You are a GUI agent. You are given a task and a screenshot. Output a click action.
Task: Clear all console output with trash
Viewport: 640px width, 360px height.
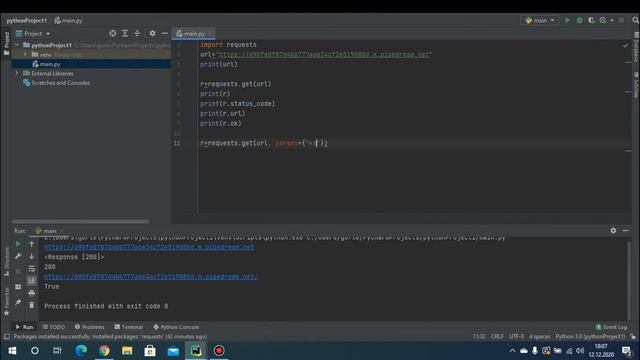click(x=31, y=305)
